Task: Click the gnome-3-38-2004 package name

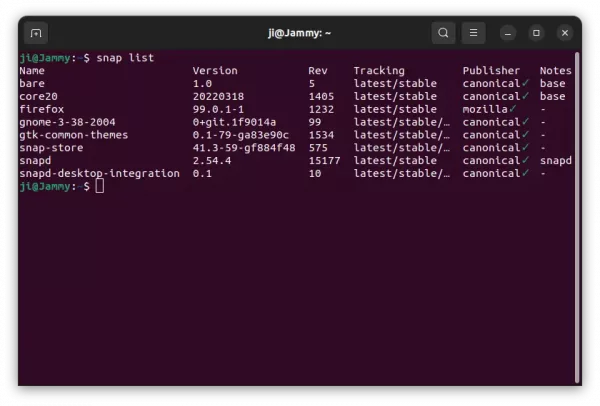Action: click(67, 122)
